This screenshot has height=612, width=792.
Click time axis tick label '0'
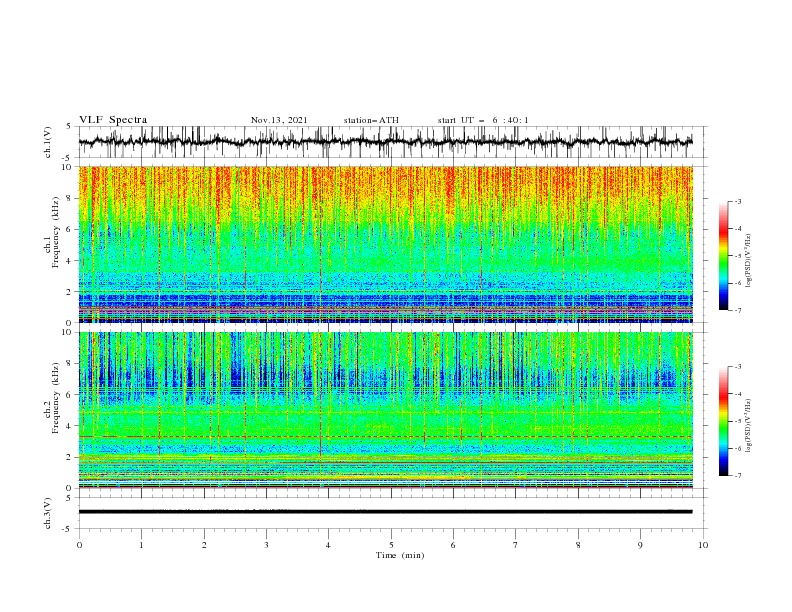79,545
